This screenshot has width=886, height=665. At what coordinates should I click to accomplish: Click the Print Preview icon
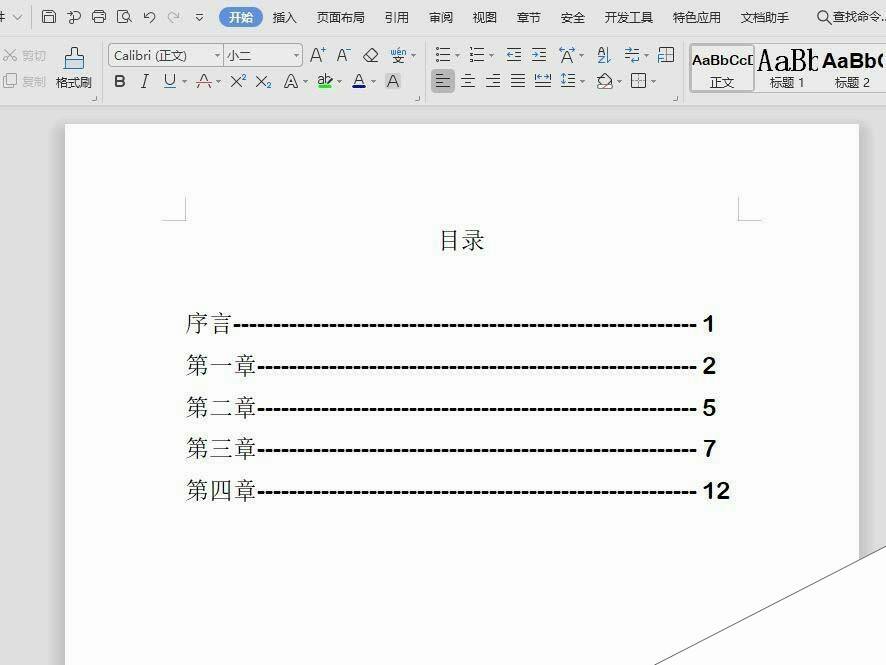pyautogui.click(x=124, y=16)
